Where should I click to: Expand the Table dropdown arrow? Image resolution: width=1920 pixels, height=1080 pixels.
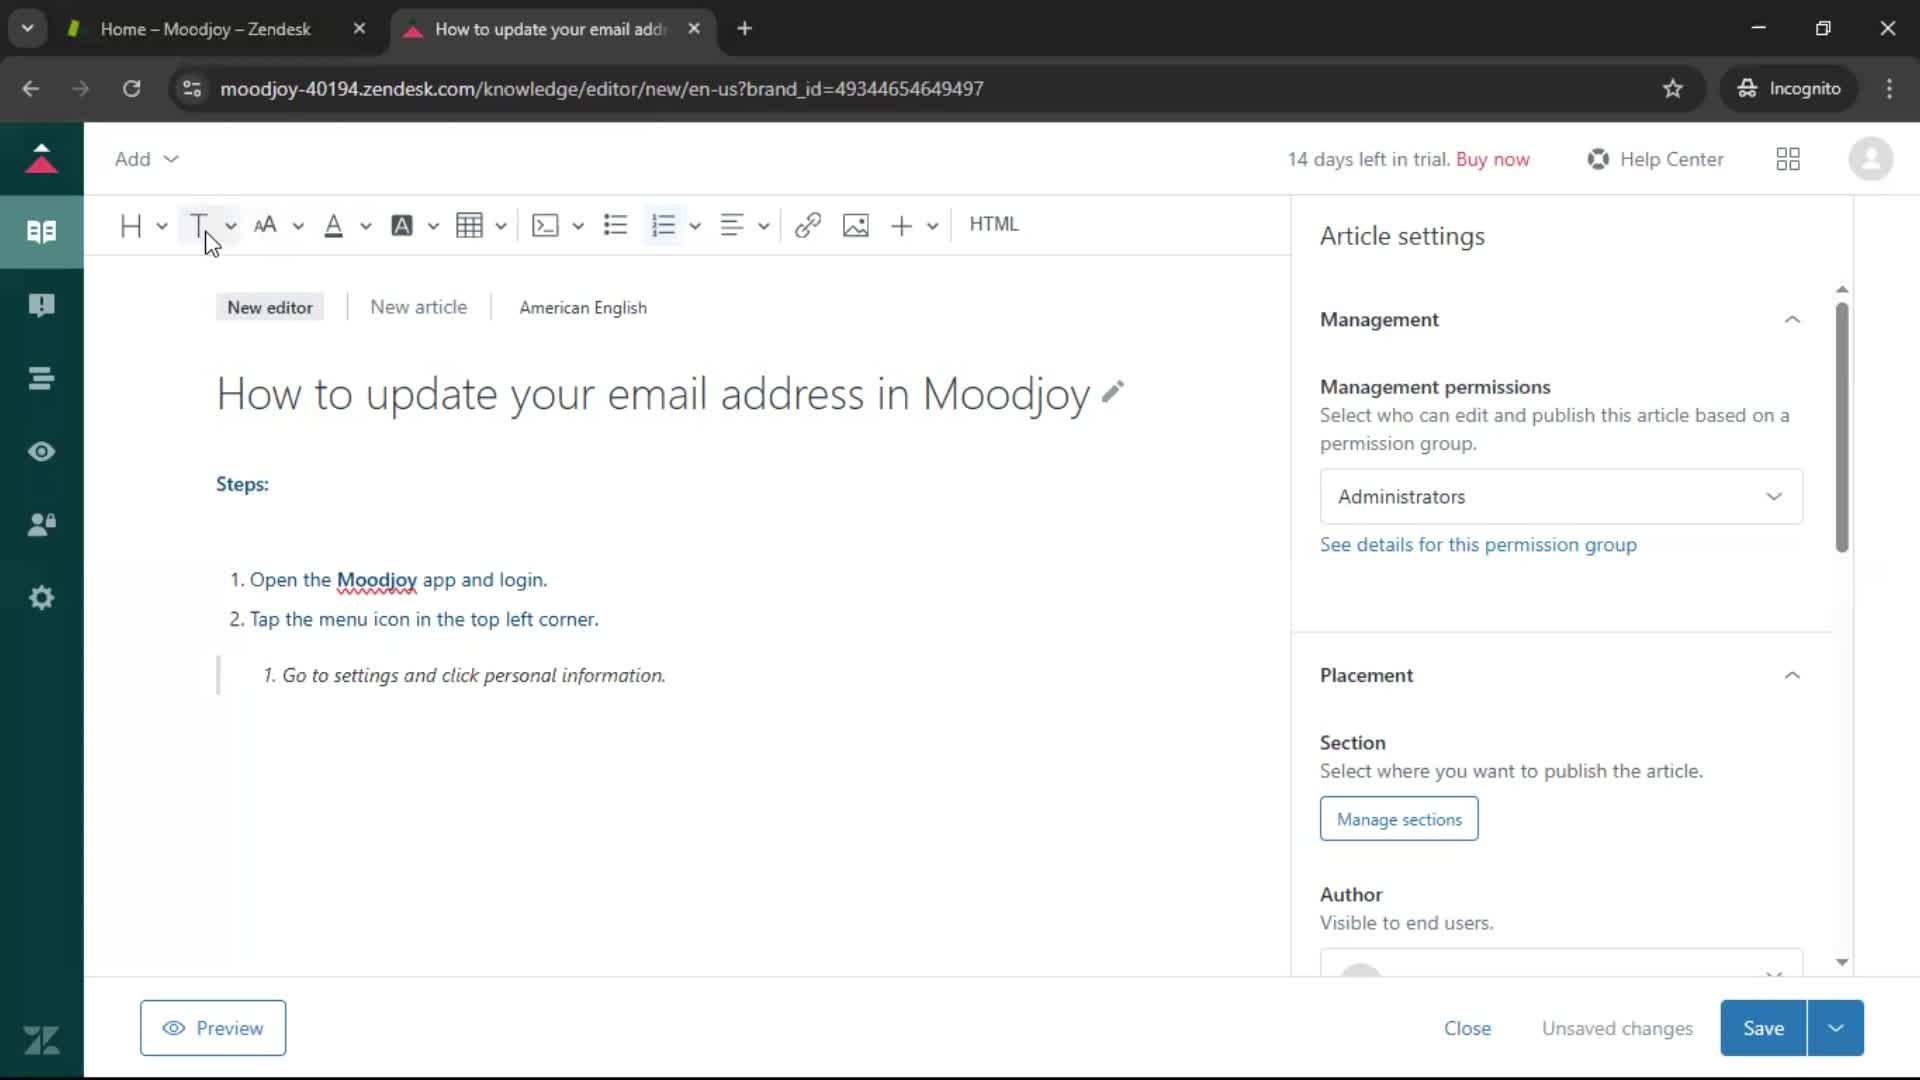(x=501, y=226)
